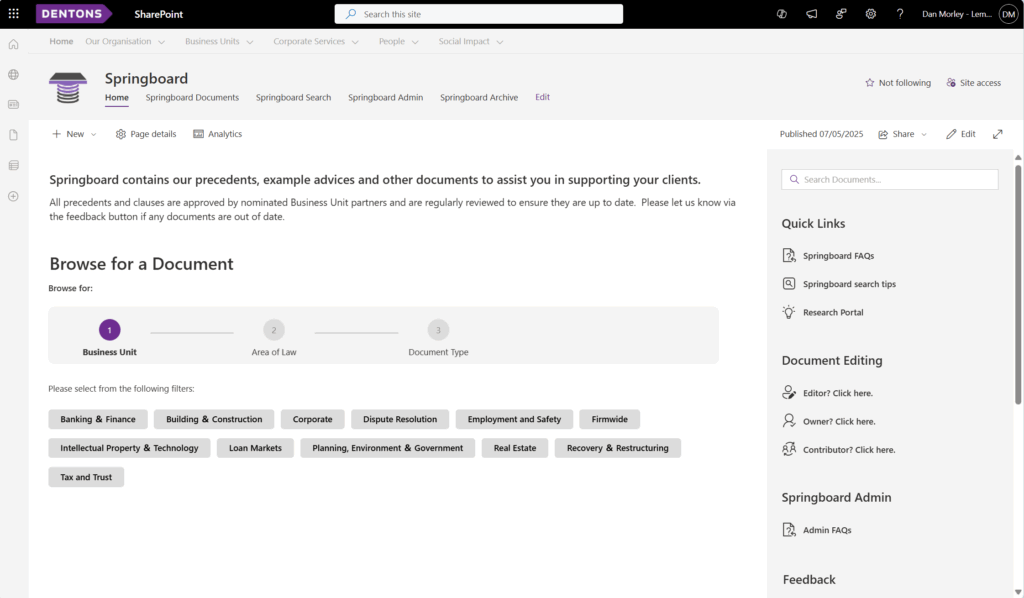The width and height of the screenshot is (1024, 598).
Task: Open the New dropdown
Action: pos(74,134)
